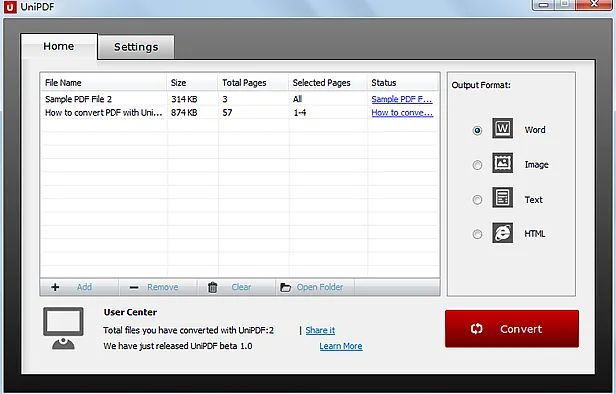Click the Text format document icon

pyautogui.click(x=502, y=198)
